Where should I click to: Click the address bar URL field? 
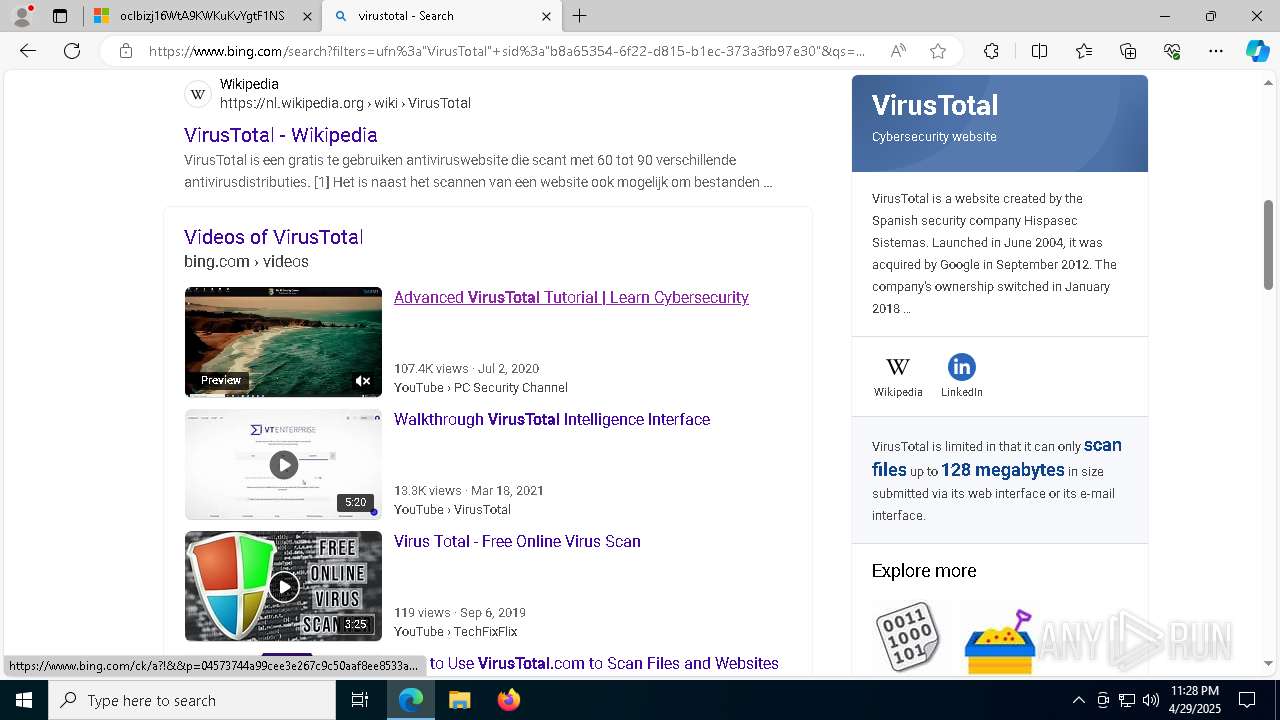(x=507, y=51)
